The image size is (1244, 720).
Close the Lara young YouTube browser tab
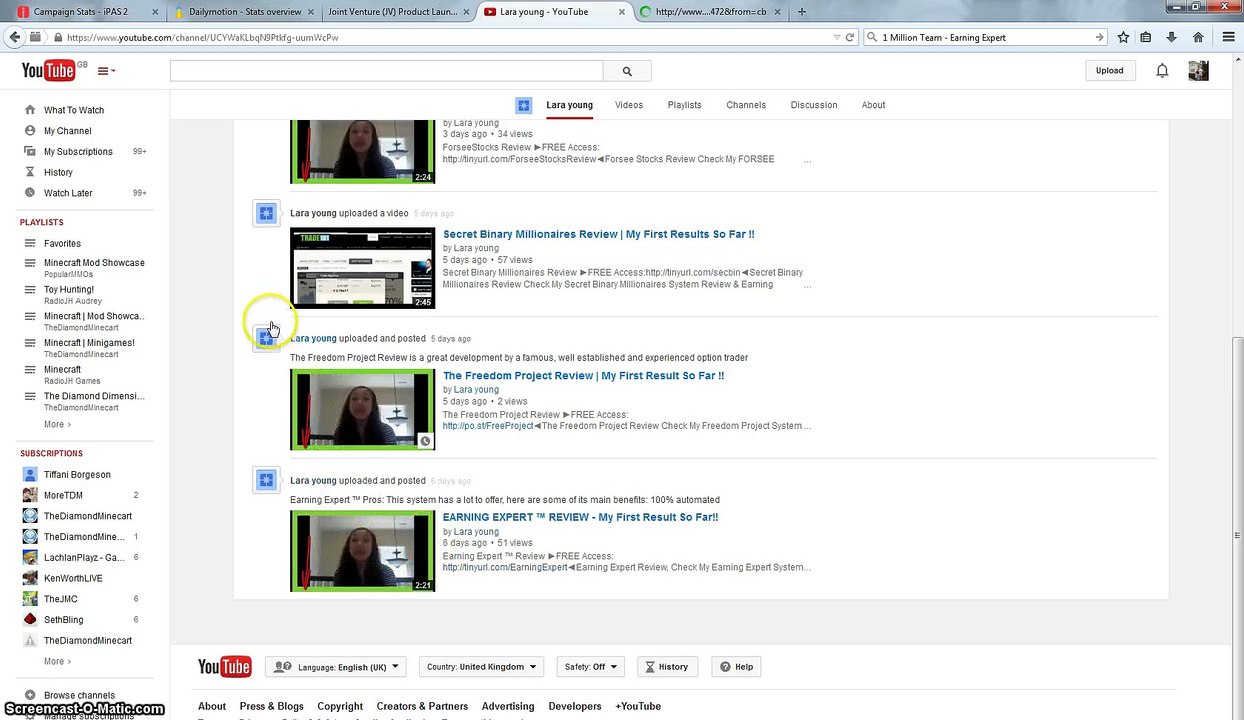622,12
